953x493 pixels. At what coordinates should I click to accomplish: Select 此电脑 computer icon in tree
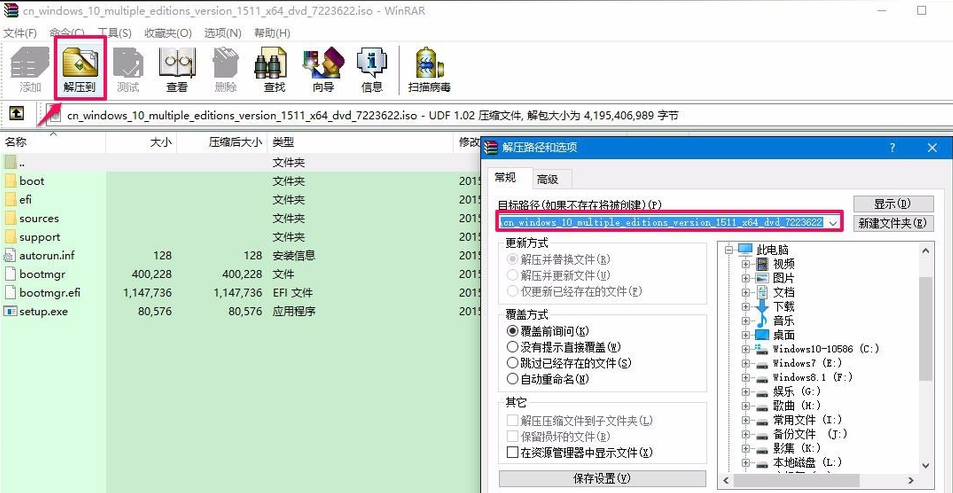[745, 249]
